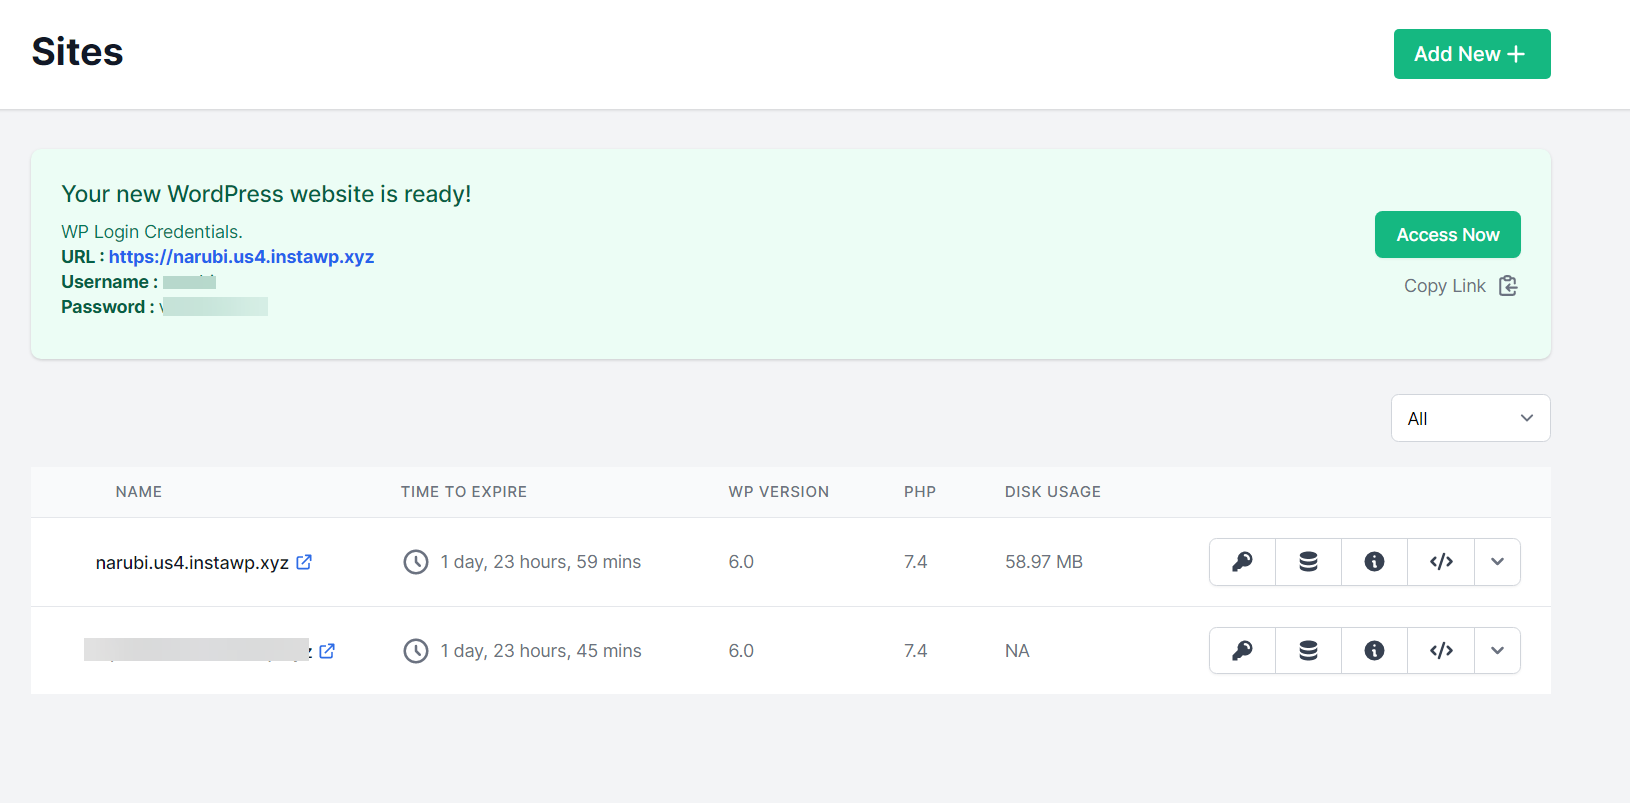Open the https://narubi.us4.instawp.xyz URL link
The height and width of the screenshot is (803, 1630).
click(x=241, y=257)
